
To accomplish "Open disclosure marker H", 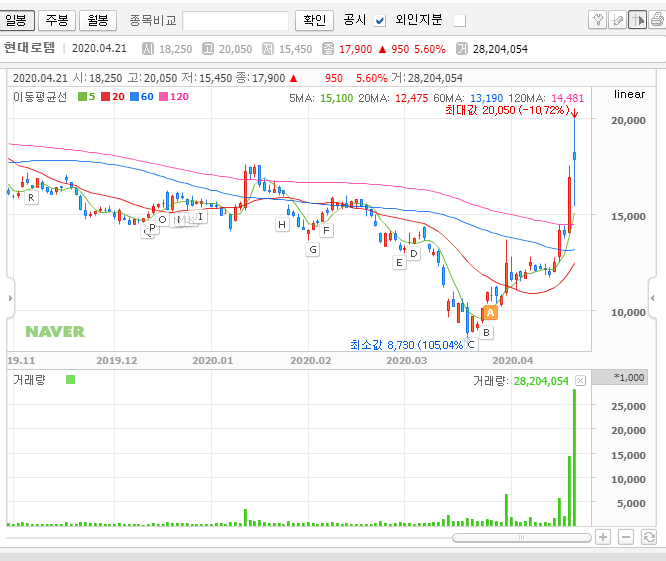I will point(282,224).
